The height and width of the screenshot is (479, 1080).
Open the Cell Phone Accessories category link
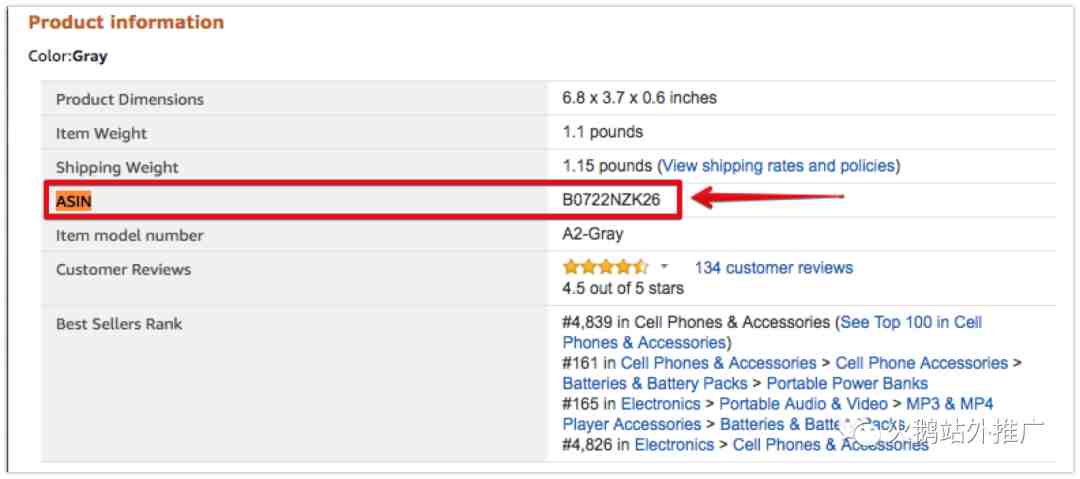click(921, 363)
